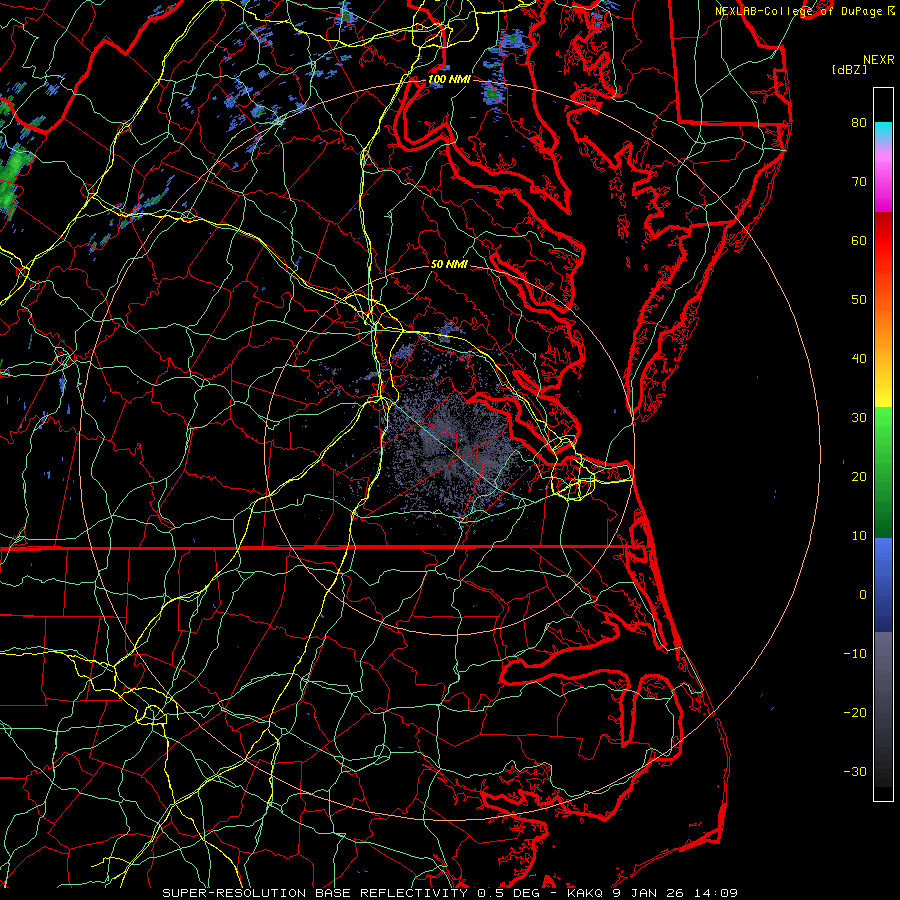Click the 70 dBZ scale value
The width and height of the screenshot is (900, 900).
(859, 182)
